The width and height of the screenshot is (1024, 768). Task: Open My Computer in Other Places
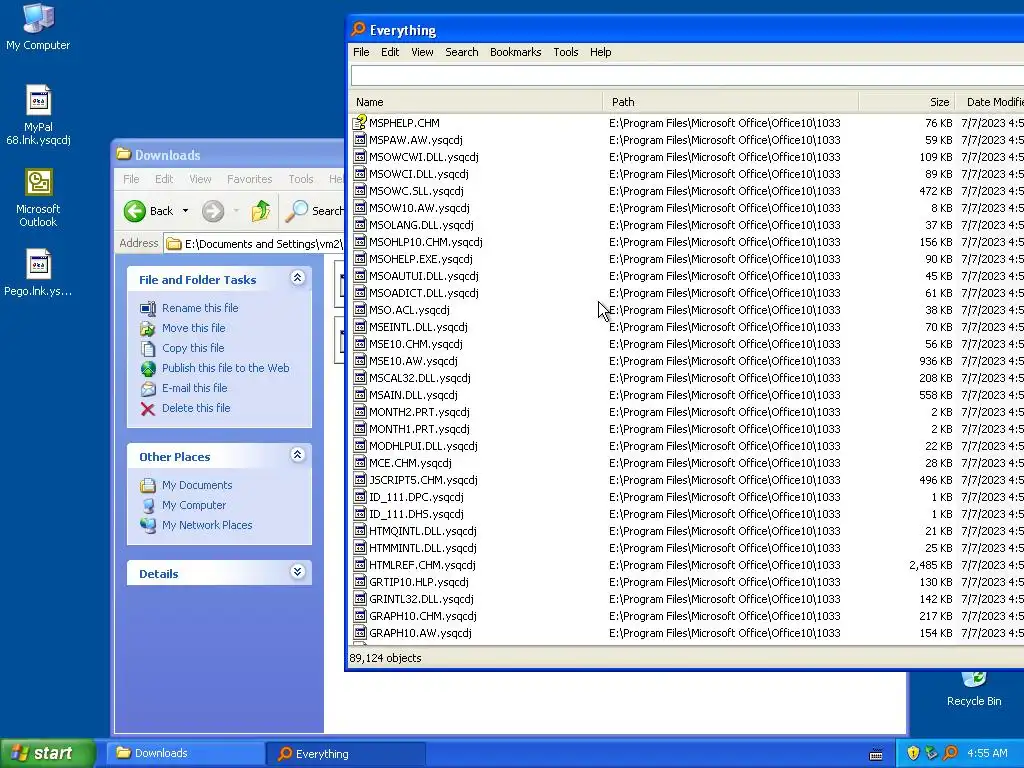tap(194, 505)
